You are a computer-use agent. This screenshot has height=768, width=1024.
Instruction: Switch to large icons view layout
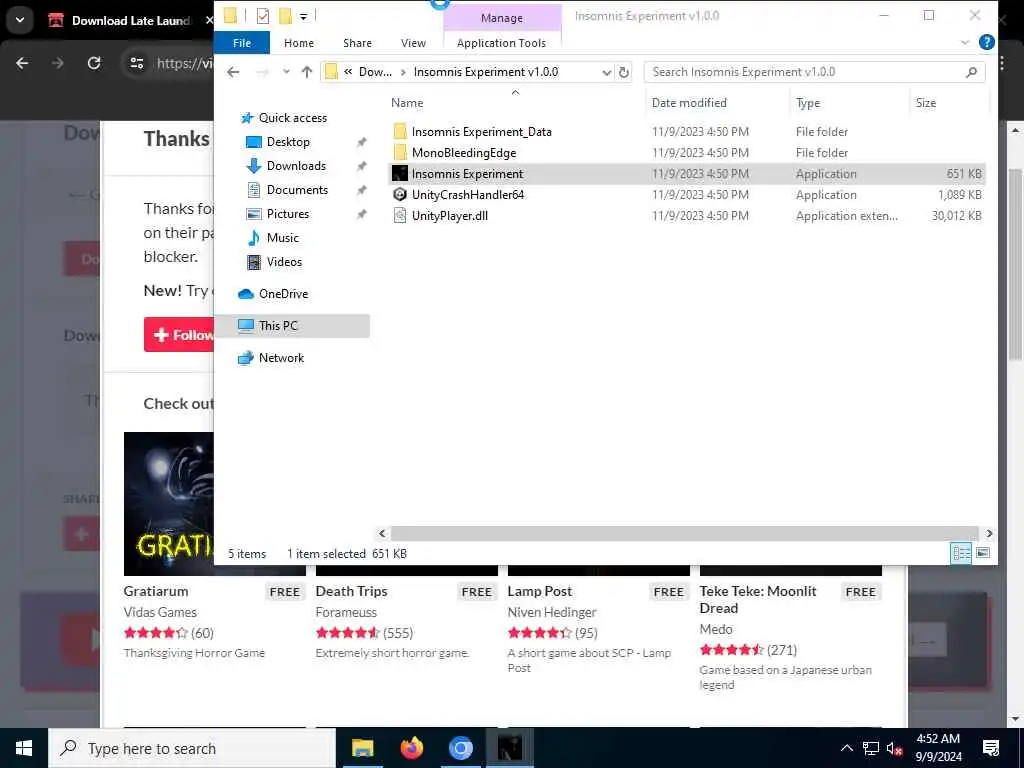click(983, 553)
